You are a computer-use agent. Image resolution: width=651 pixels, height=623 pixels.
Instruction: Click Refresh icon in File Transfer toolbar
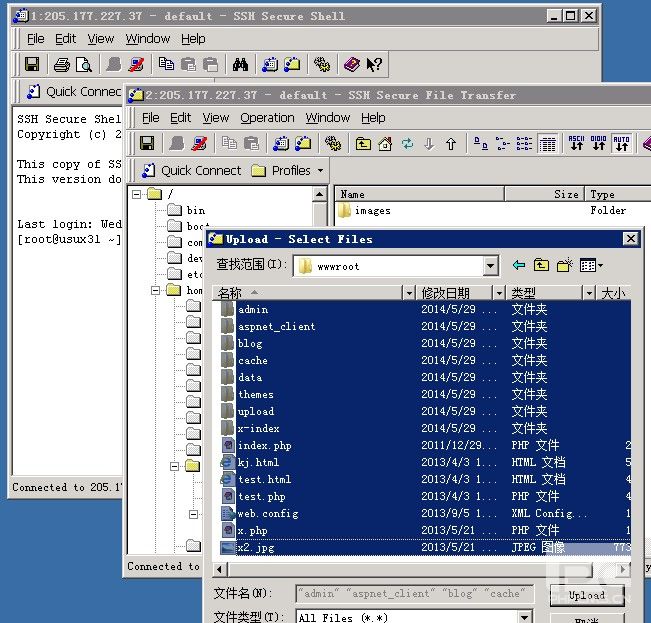click(407, 144)
